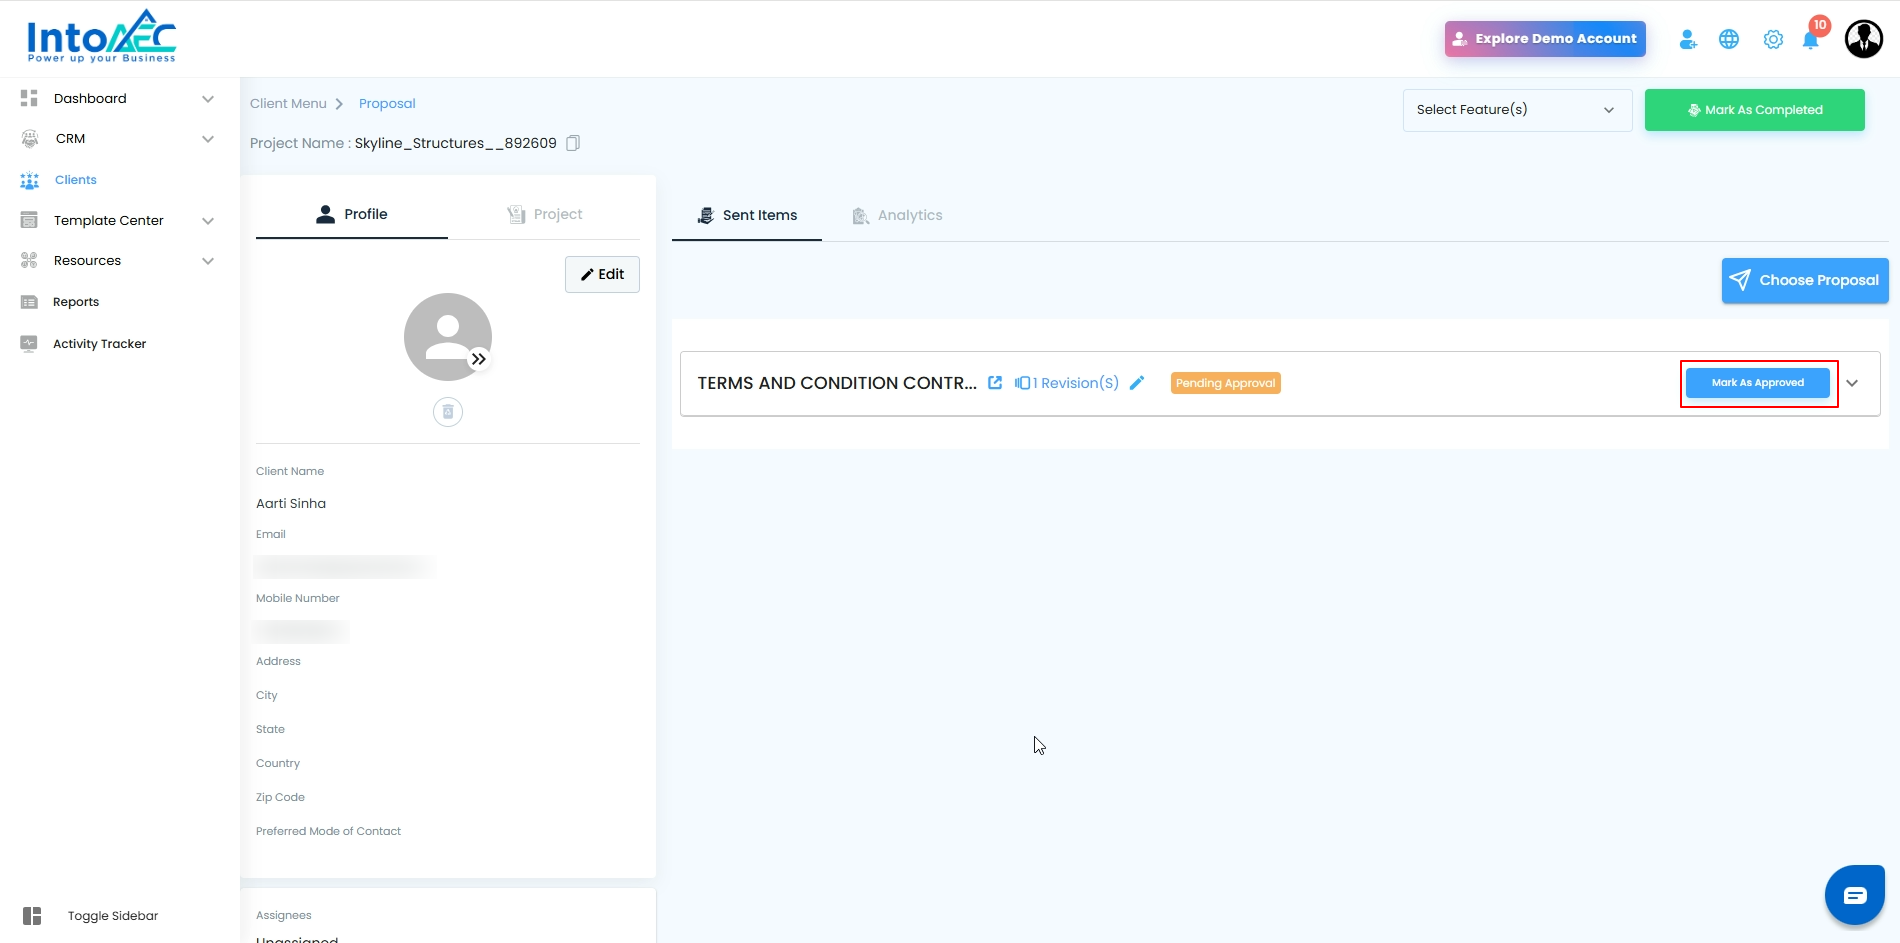Click the Dashboard sidebar icon
The height and width of the screenshot is (943, 1900).
click(29, 98)
